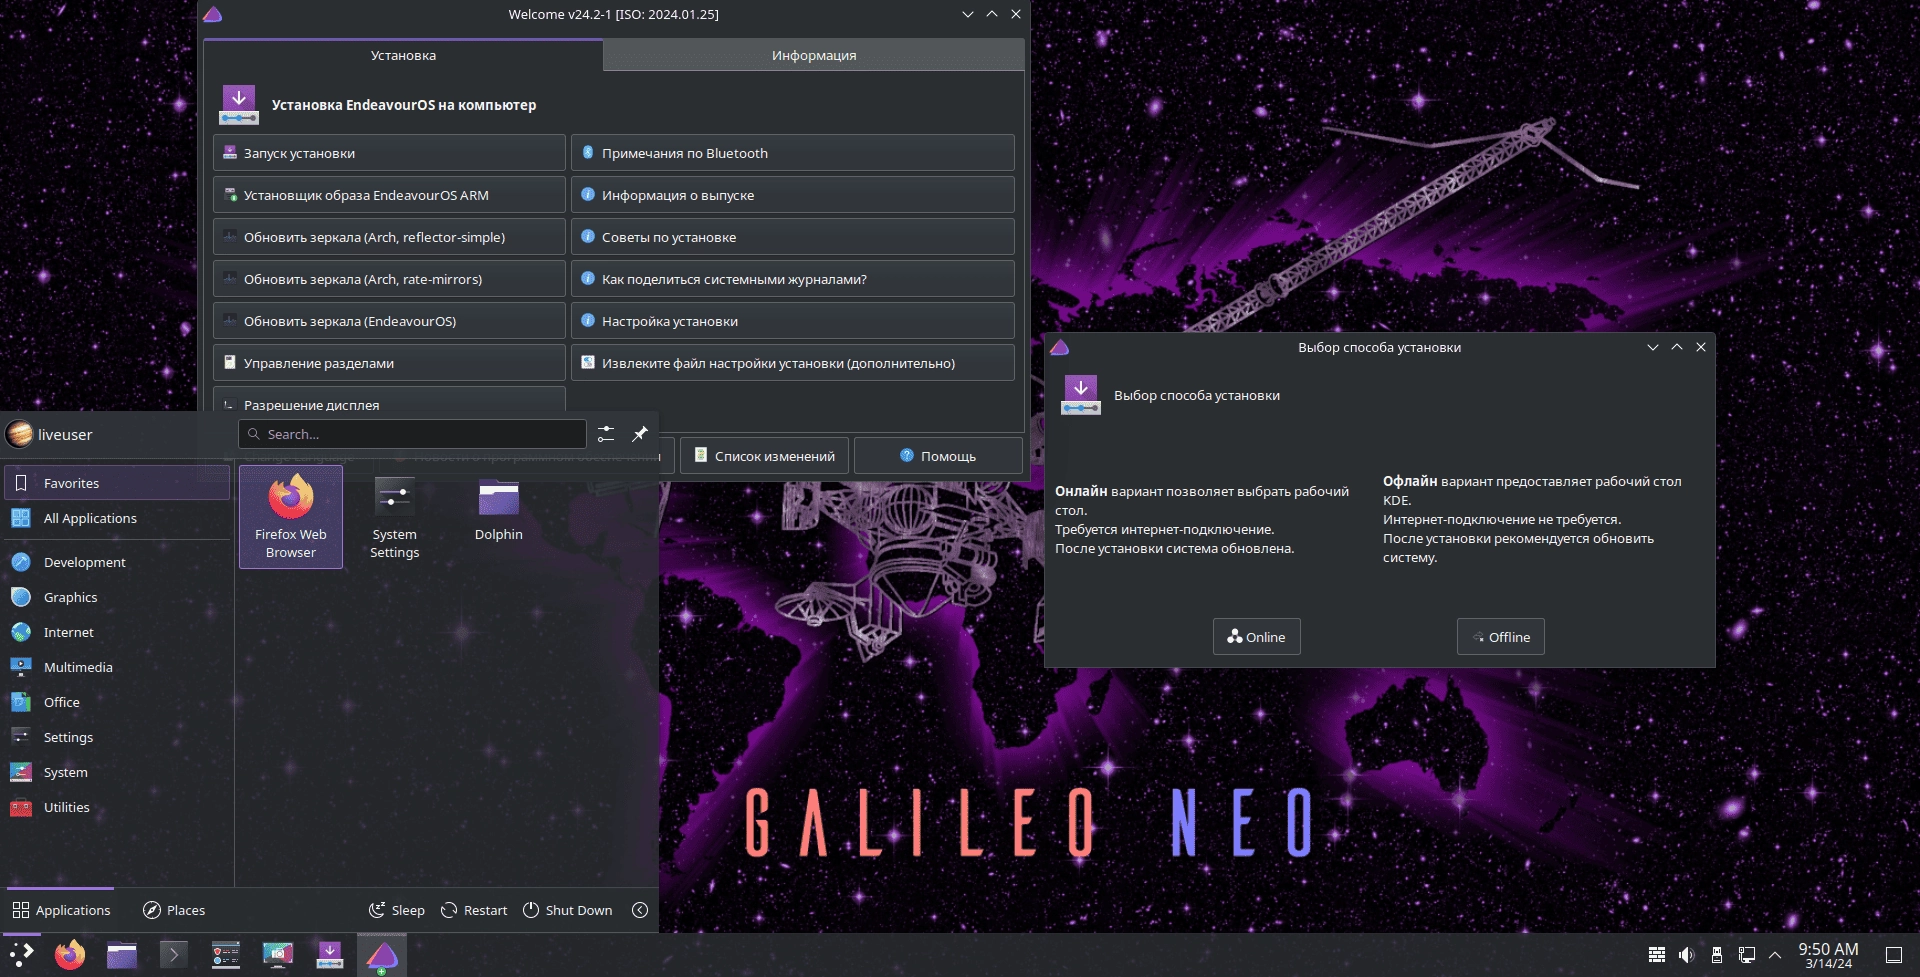Click the removable devices tray icon
Screen dimensions: 1920x977
tap(1717, 955)
